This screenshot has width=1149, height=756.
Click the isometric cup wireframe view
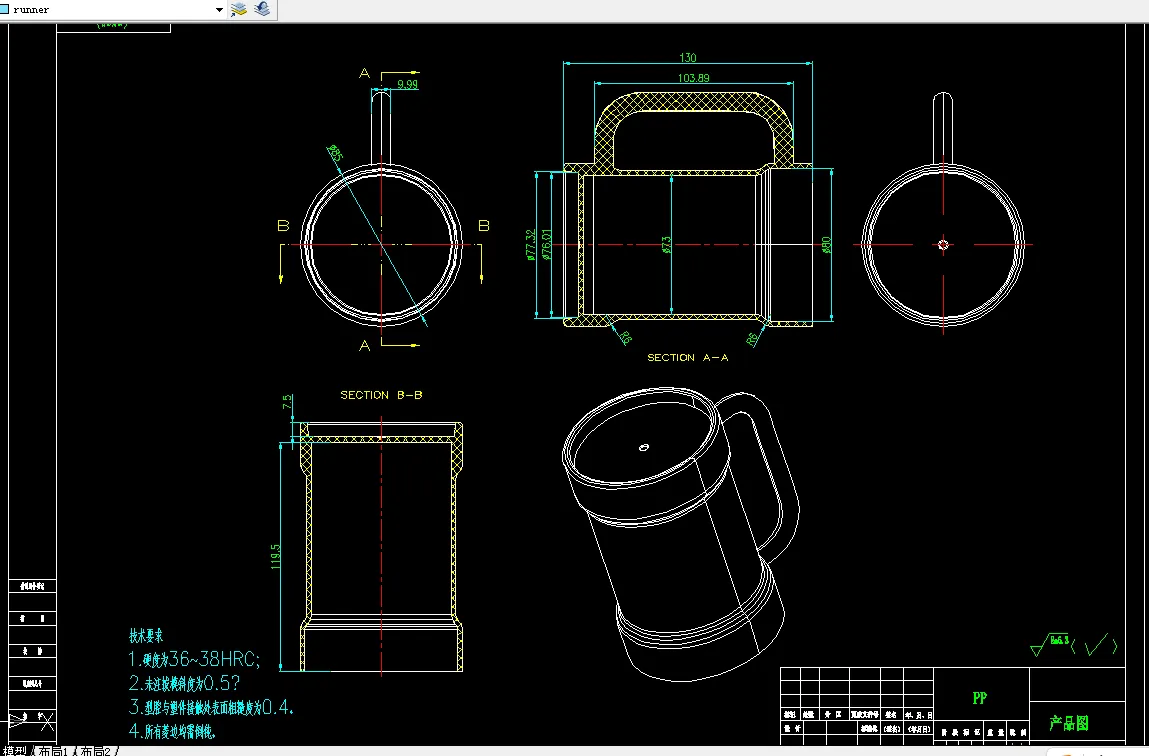pos(680,533)
